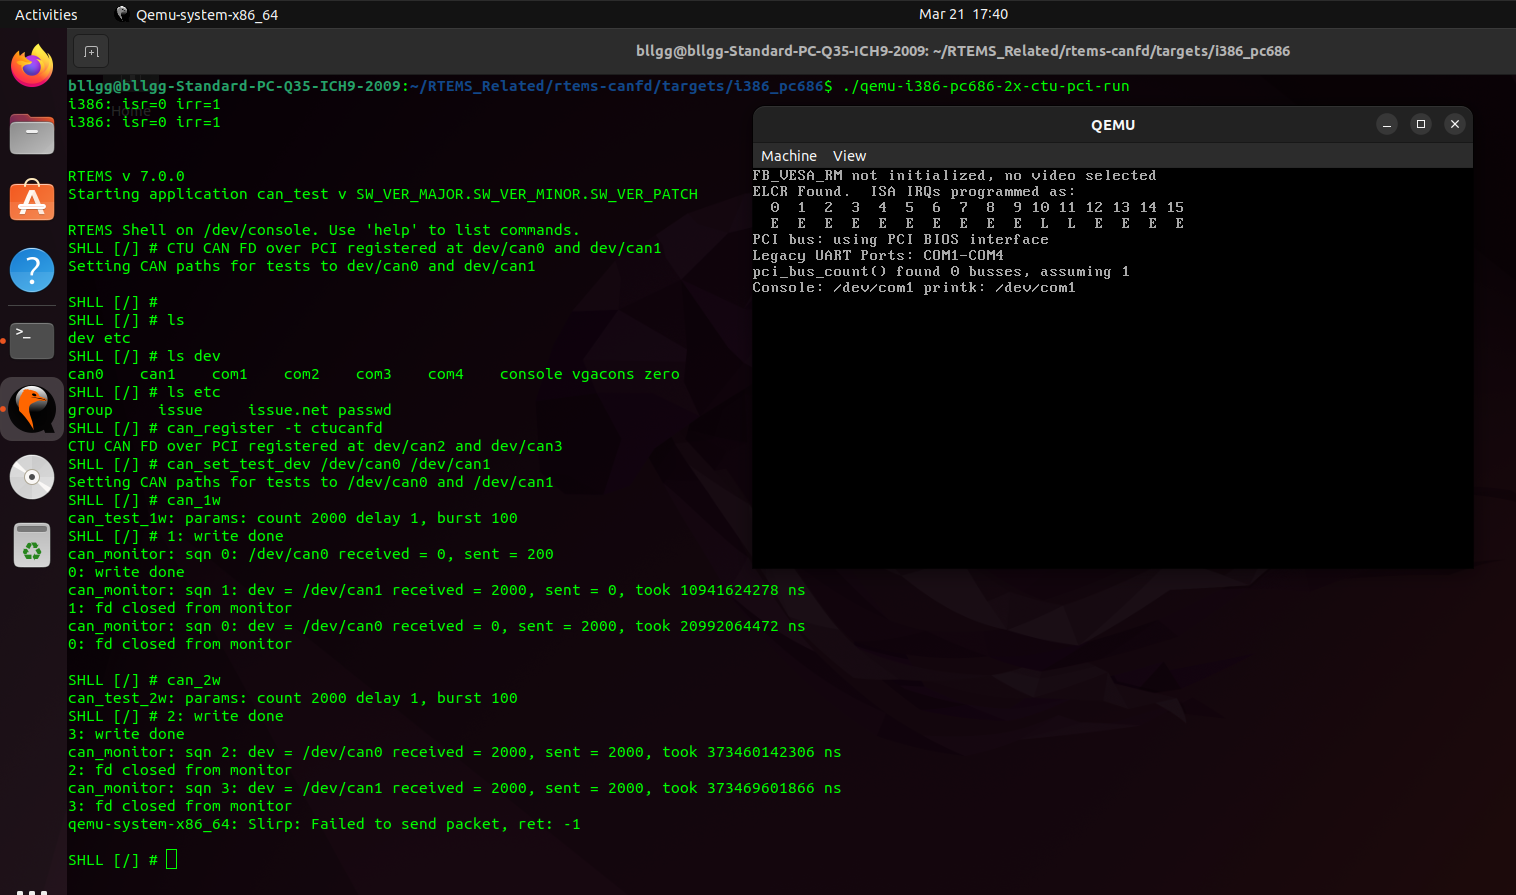Screen dimensions: 1516x895
Task: Minimize the QEMU window
Action: point(1386,124)
